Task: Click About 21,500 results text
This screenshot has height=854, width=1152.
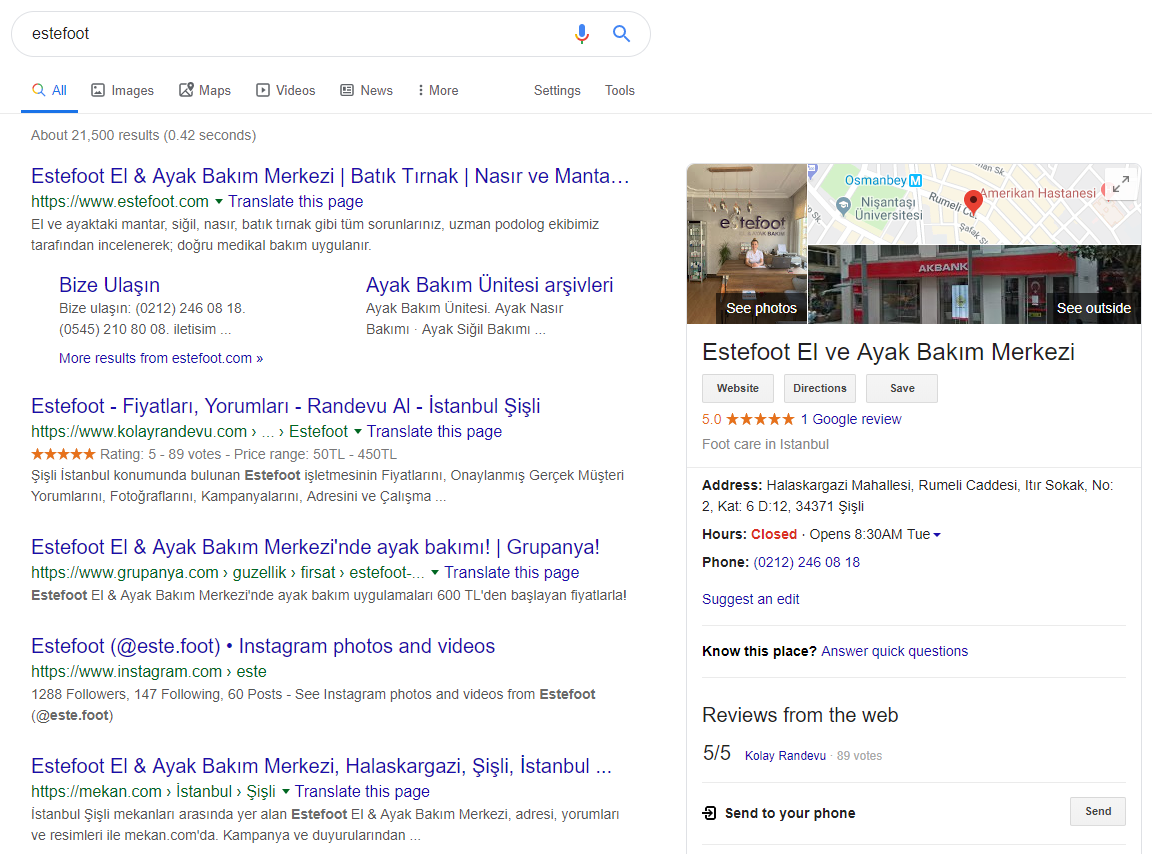Action: point(143,135)
